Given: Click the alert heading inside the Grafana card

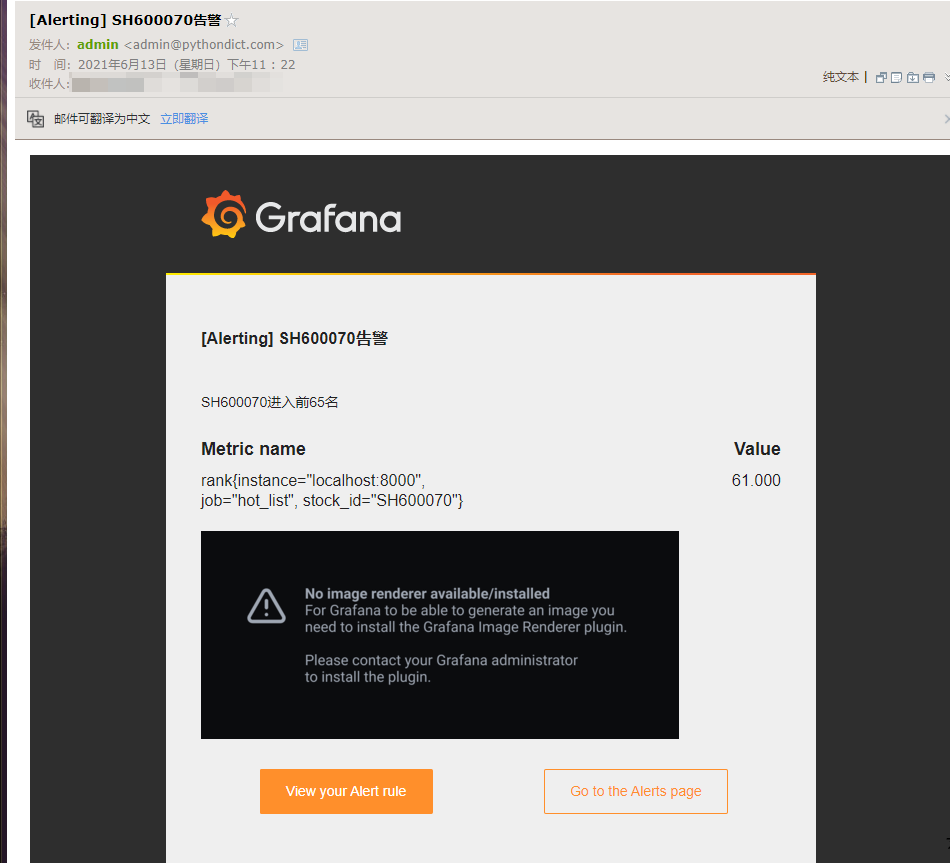Looking at the screenshot, I should coord(294,338).
